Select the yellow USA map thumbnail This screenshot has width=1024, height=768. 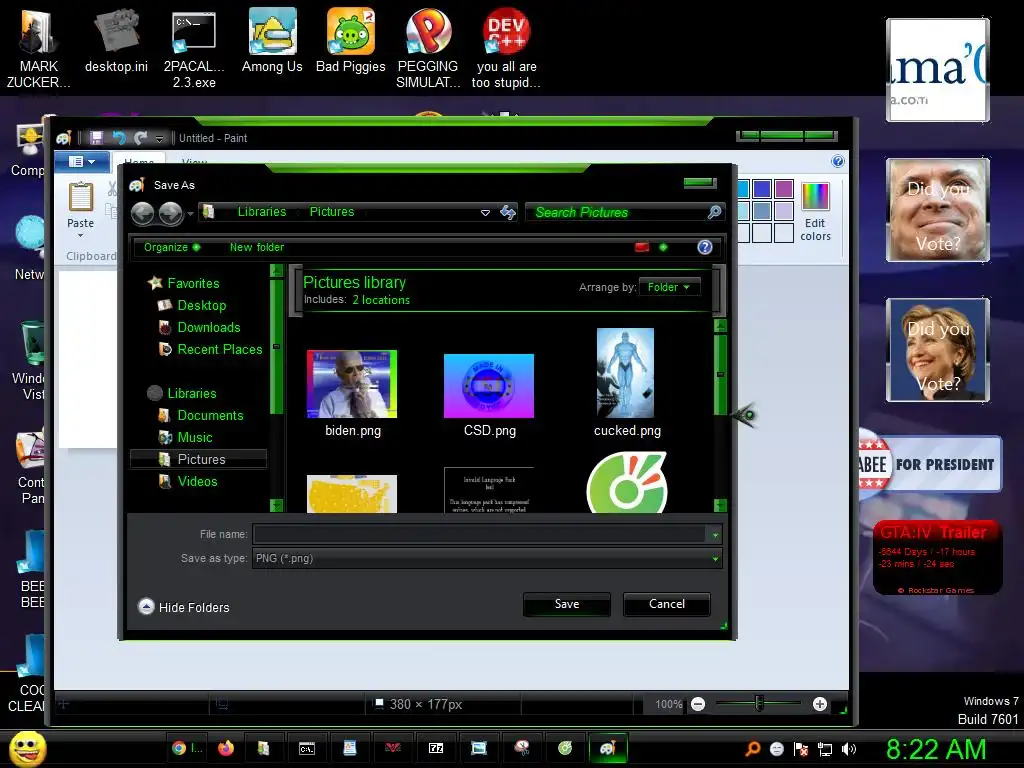click(x=352, y=494)
